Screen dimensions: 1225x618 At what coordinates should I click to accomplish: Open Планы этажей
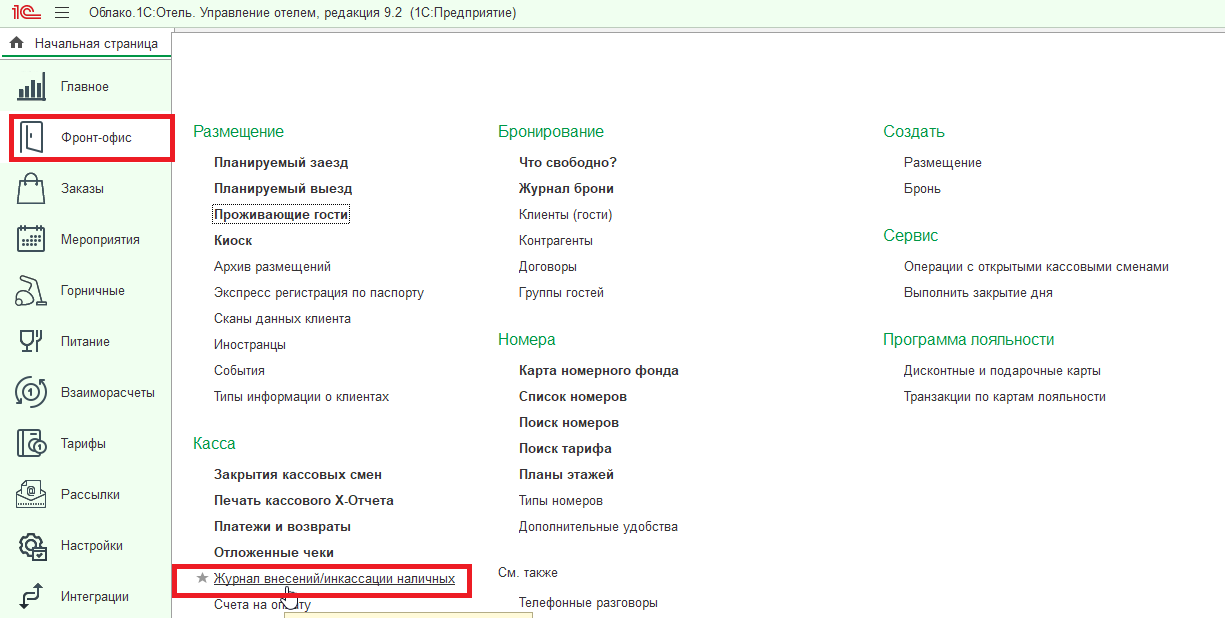click(566, 474)
